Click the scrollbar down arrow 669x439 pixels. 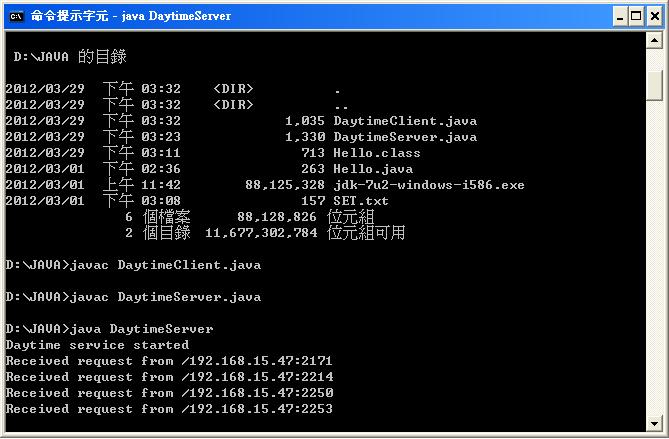[x=654, y=424]
